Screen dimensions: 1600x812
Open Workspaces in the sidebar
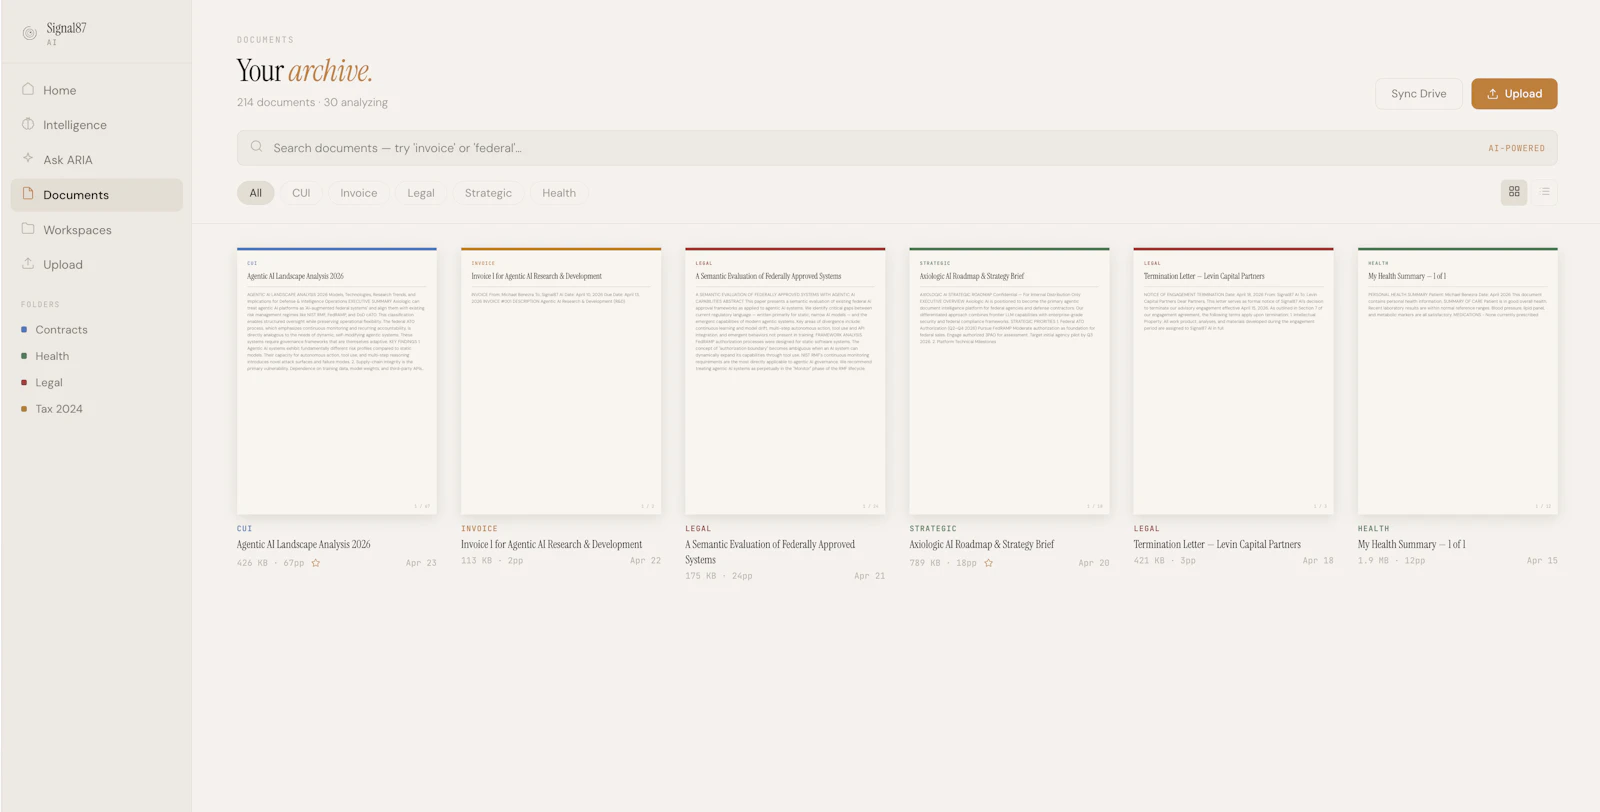click(x=97, y=230)
